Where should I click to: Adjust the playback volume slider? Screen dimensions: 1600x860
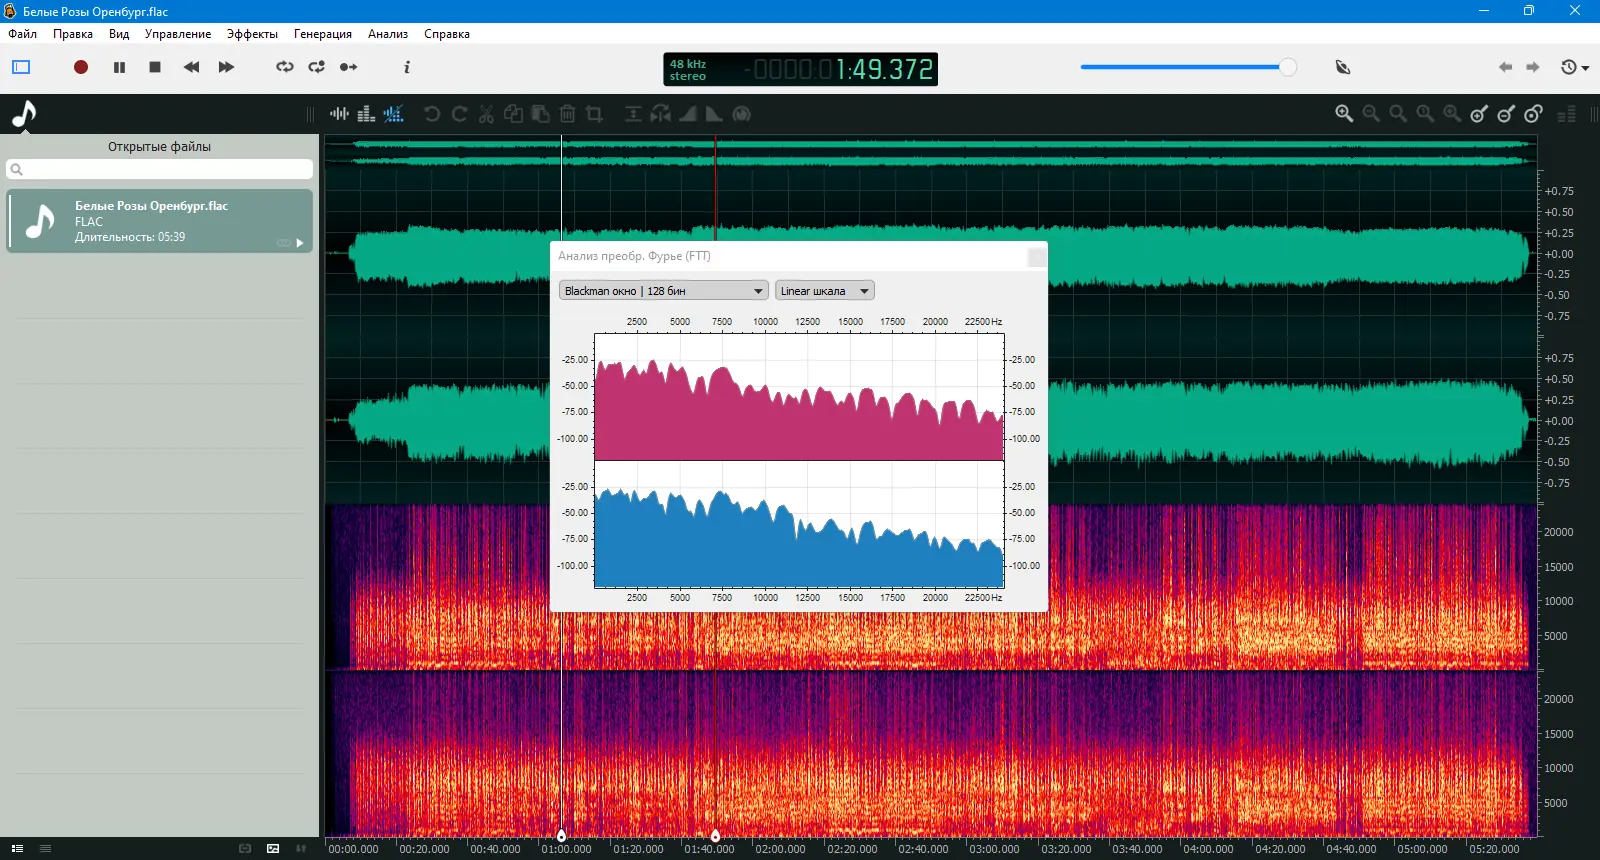[1287, 67]
